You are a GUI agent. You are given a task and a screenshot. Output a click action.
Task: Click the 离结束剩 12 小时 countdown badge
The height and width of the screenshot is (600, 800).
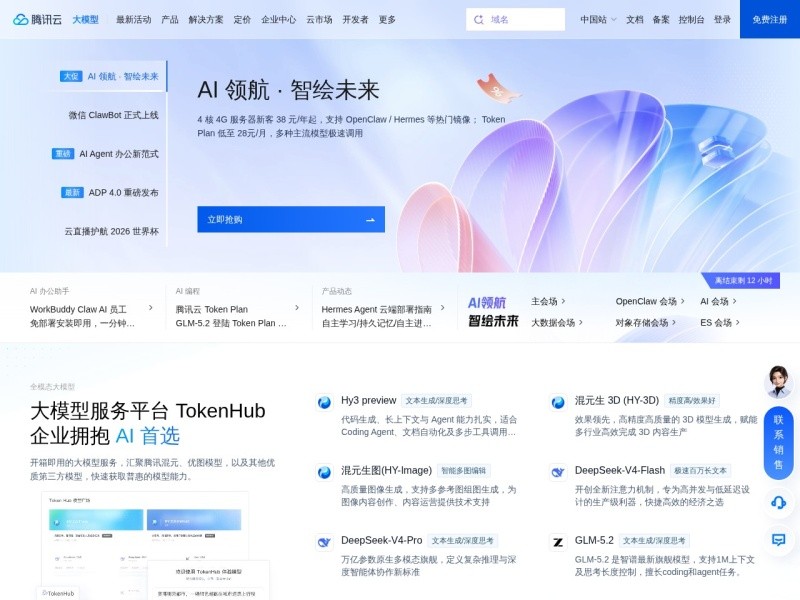tap(740, 281)
